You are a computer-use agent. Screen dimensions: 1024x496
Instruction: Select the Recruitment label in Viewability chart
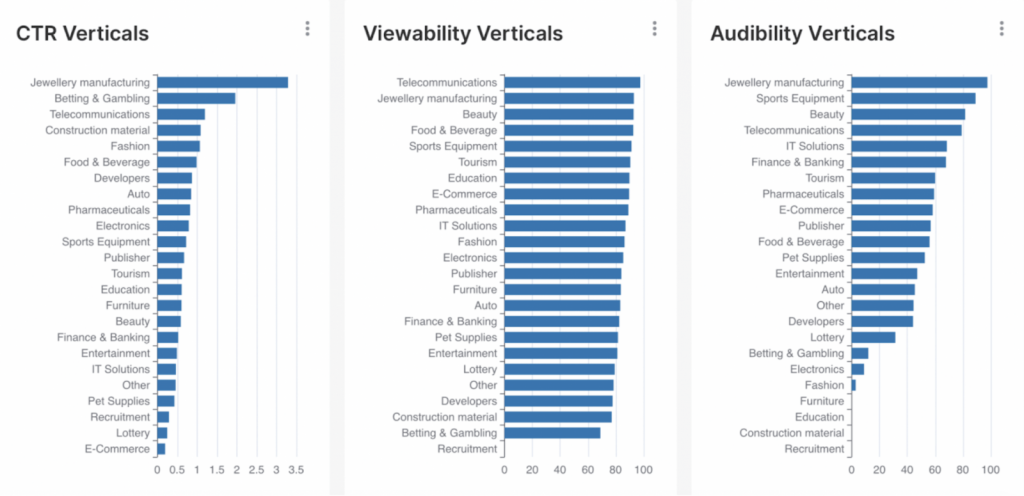(x=467, y=449)
